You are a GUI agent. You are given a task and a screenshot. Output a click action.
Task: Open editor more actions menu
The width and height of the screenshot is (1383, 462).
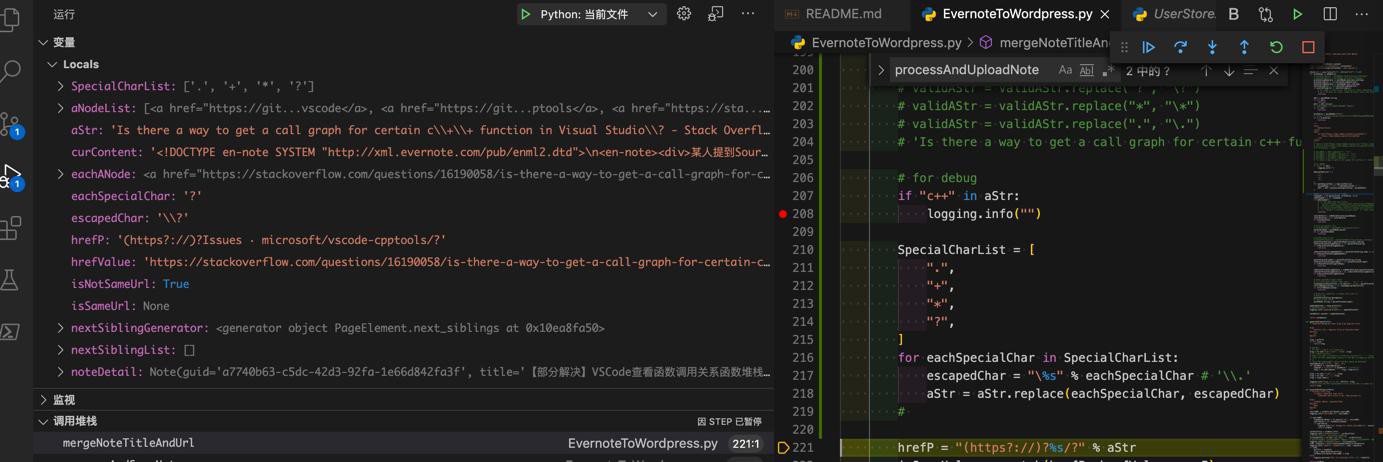click(1362, 14)
